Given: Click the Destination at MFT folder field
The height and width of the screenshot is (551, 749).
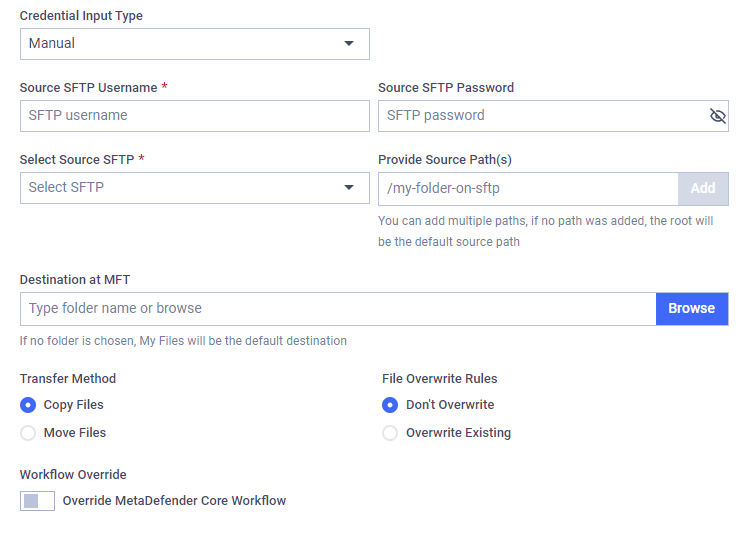Looking at the screenshot, I should [338, 309].
